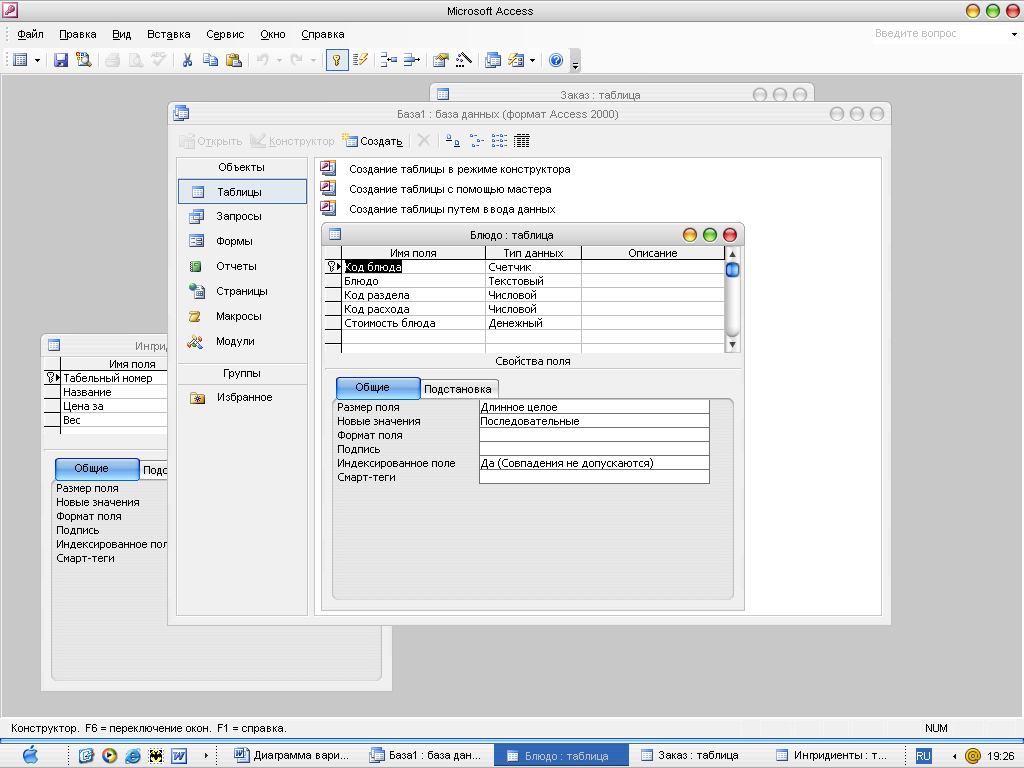Save the table with the floppy icon
This screenshot has width=1024, height=768.
61,60
